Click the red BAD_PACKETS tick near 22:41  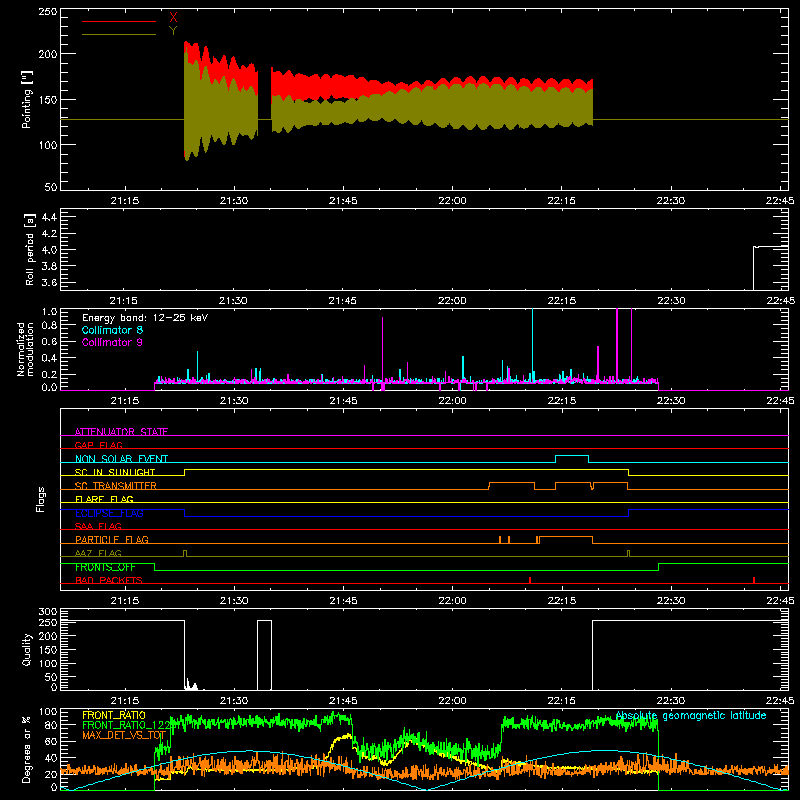754,580
